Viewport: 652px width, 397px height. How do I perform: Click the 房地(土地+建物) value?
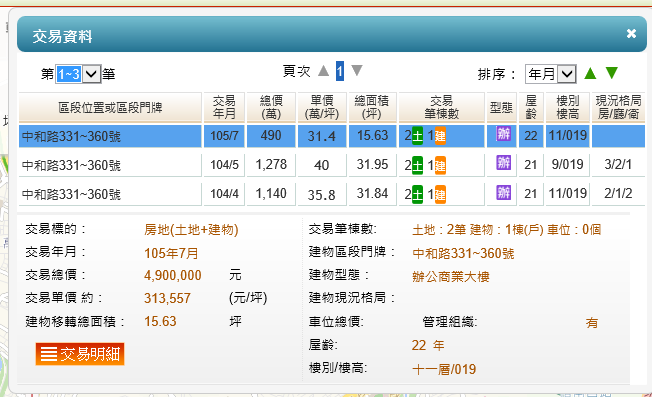click(x=191, y=229)
